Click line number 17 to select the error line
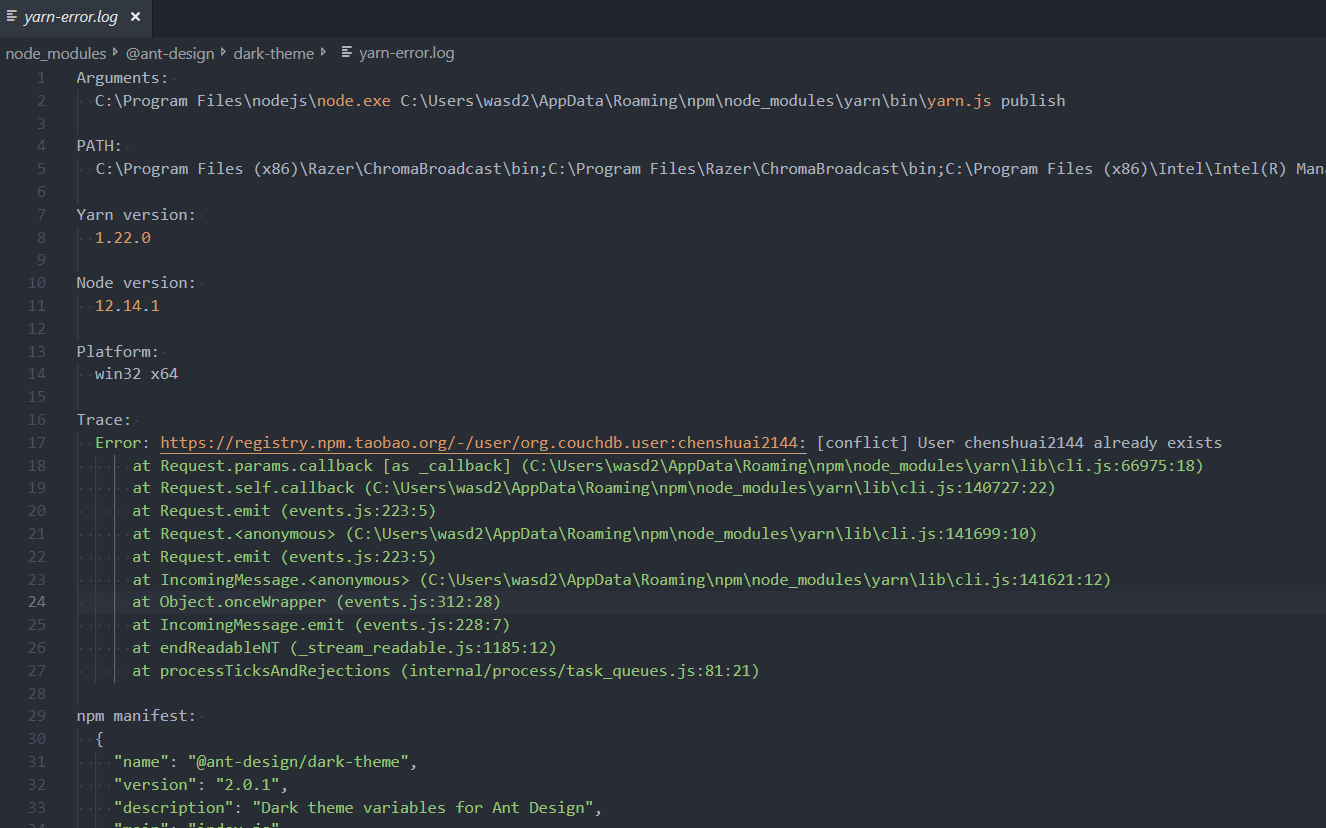1326x828 pixels. click(37, 442)
